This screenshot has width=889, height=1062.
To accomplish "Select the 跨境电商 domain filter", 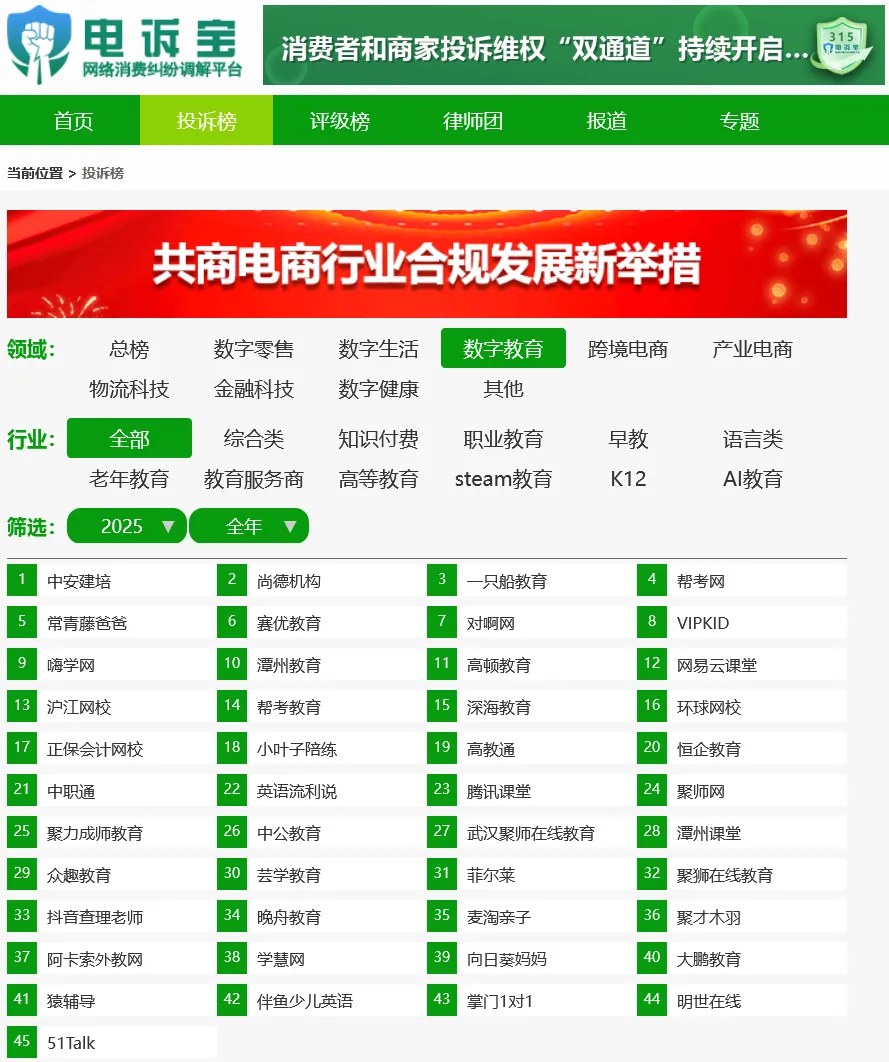I will [x=628, y=349].
